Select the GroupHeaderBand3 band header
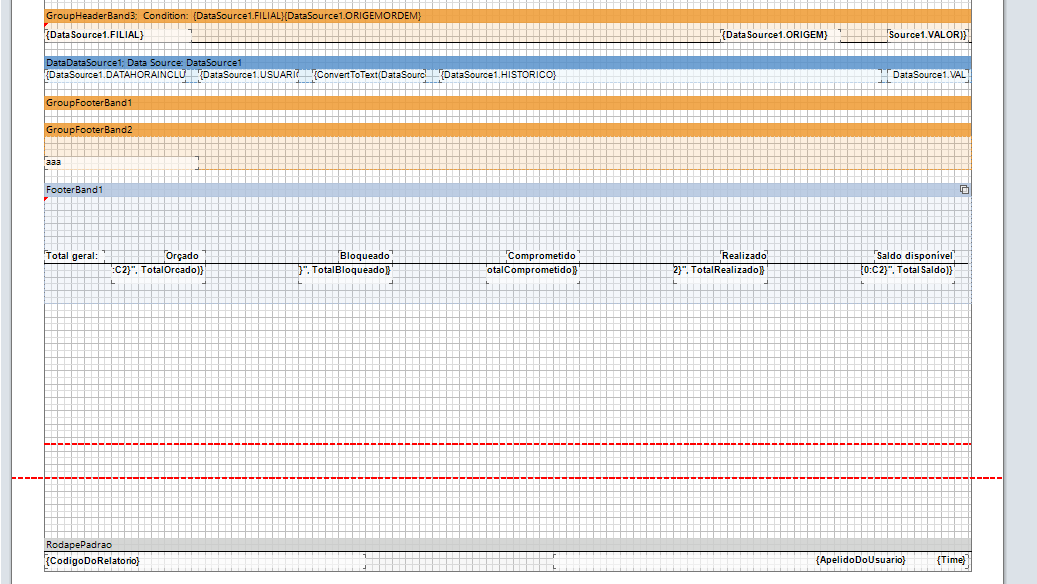1037x584 pixels. point(508,16)
